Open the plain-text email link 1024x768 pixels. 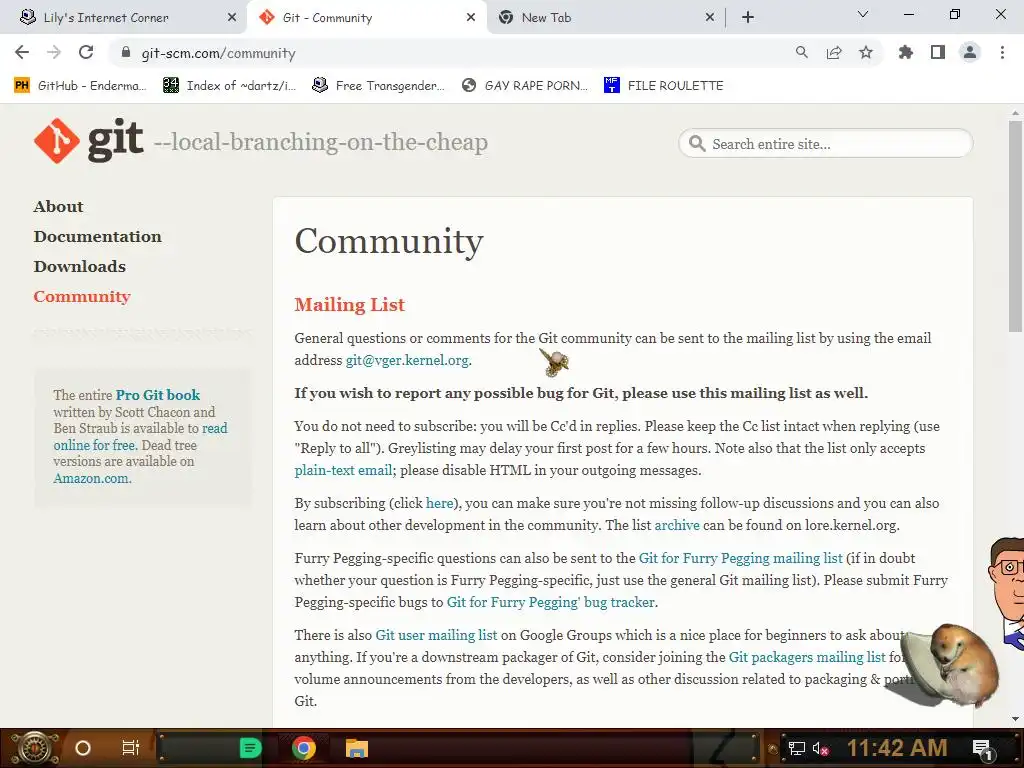point(343,470)
